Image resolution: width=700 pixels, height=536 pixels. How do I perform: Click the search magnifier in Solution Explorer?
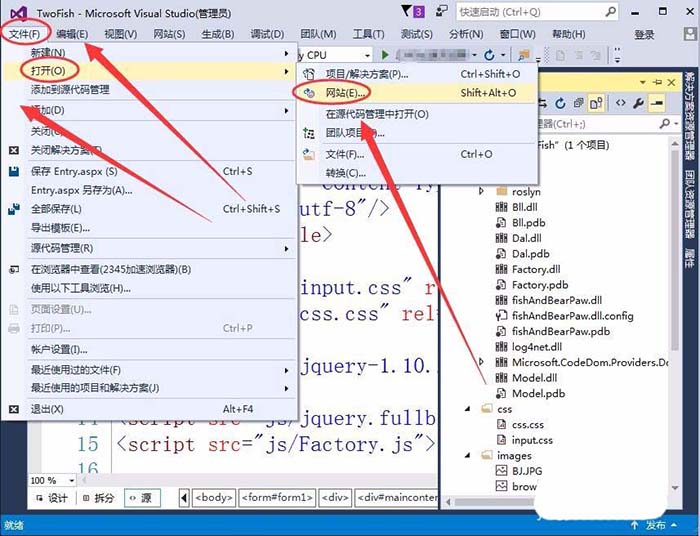coord(665,124)
